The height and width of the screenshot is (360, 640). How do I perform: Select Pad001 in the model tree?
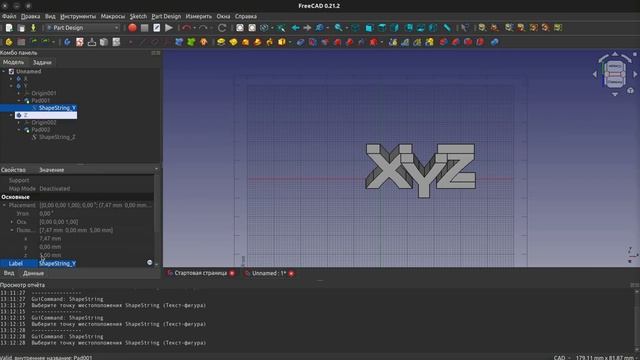pyautogui.click(x=40, y=100)
